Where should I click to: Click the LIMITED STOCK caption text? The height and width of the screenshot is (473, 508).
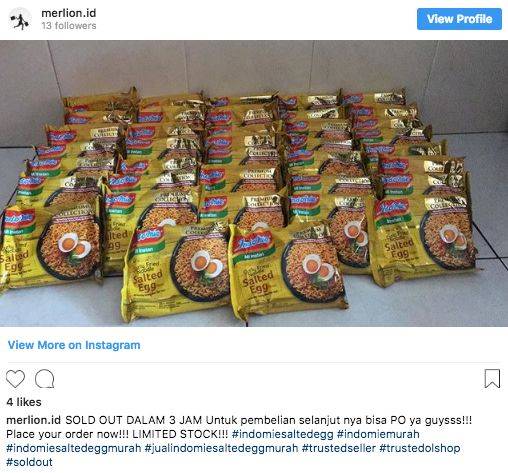coord(180,434)
